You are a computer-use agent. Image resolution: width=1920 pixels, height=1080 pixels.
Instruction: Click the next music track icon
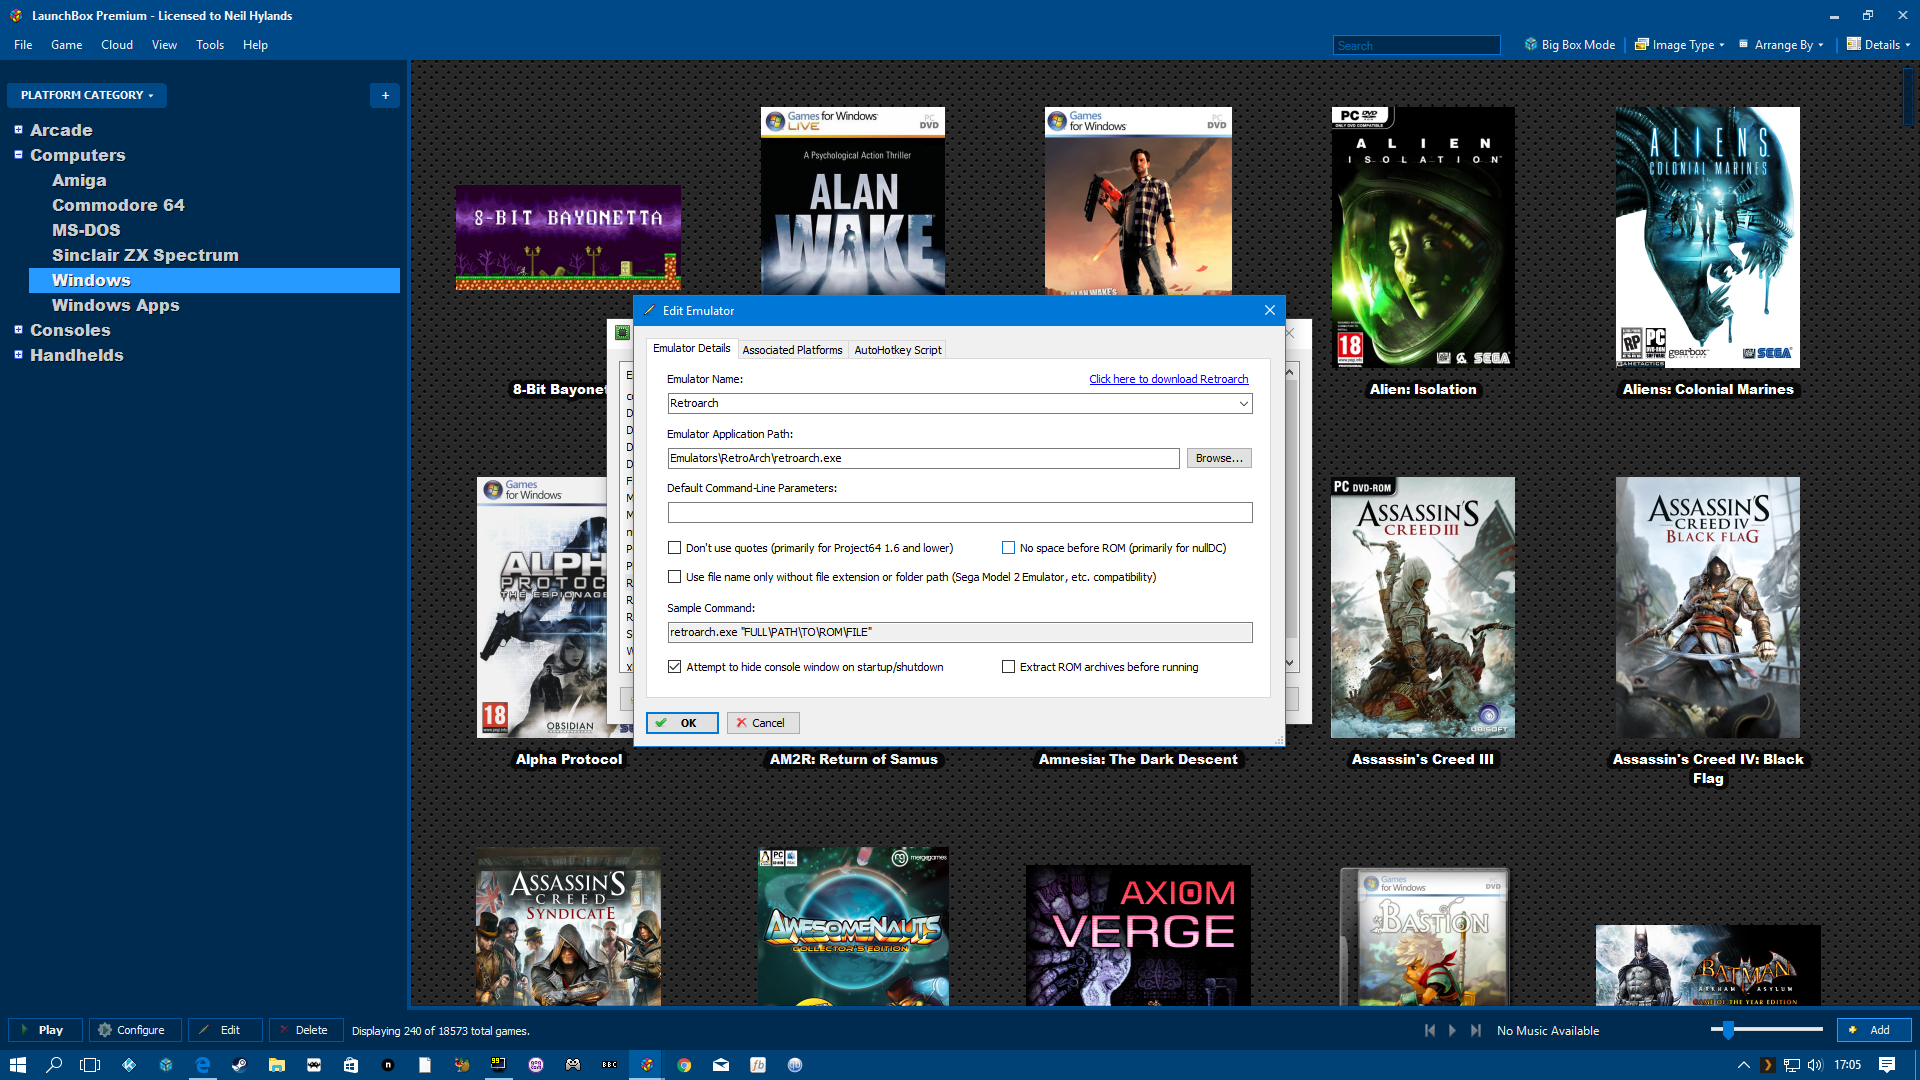pyautogui.click(x=1476, y=1030)
